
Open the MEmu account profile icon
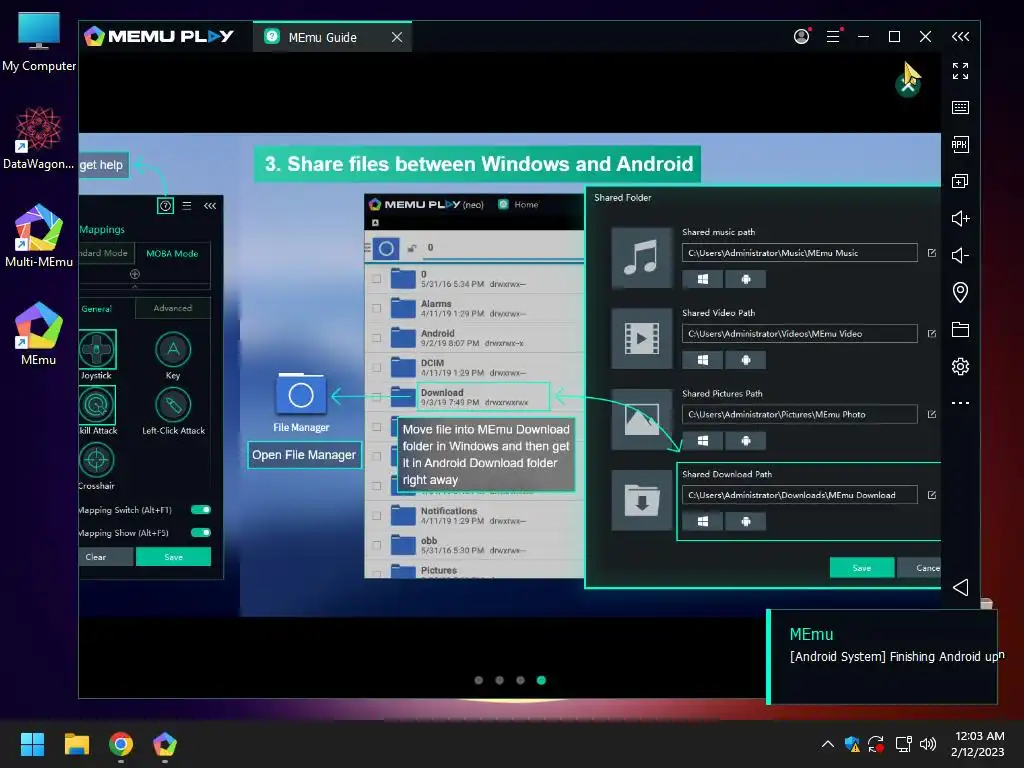click(801, 37)
